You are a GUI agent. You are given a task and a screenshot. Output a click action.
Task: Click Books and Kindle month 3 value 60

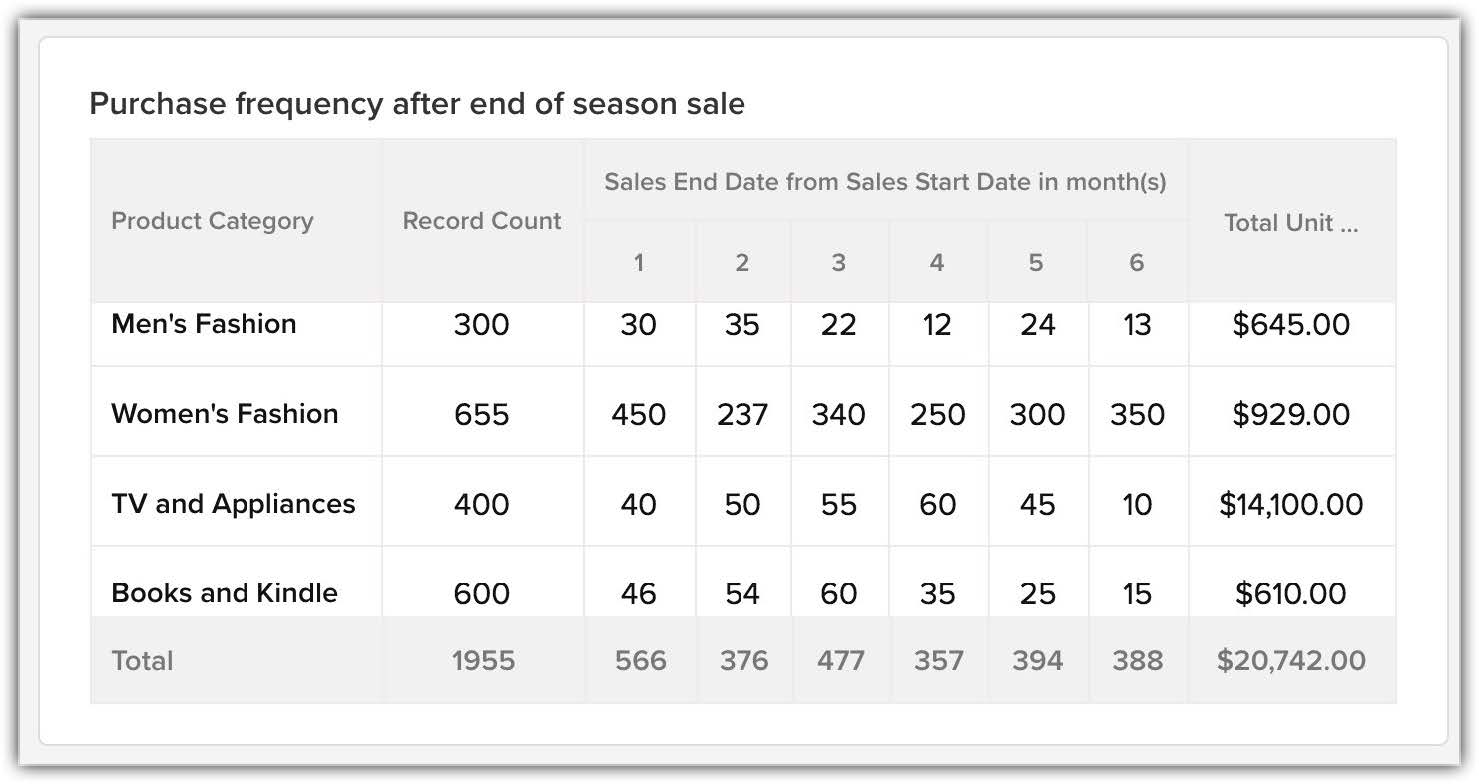click(838, 593)
